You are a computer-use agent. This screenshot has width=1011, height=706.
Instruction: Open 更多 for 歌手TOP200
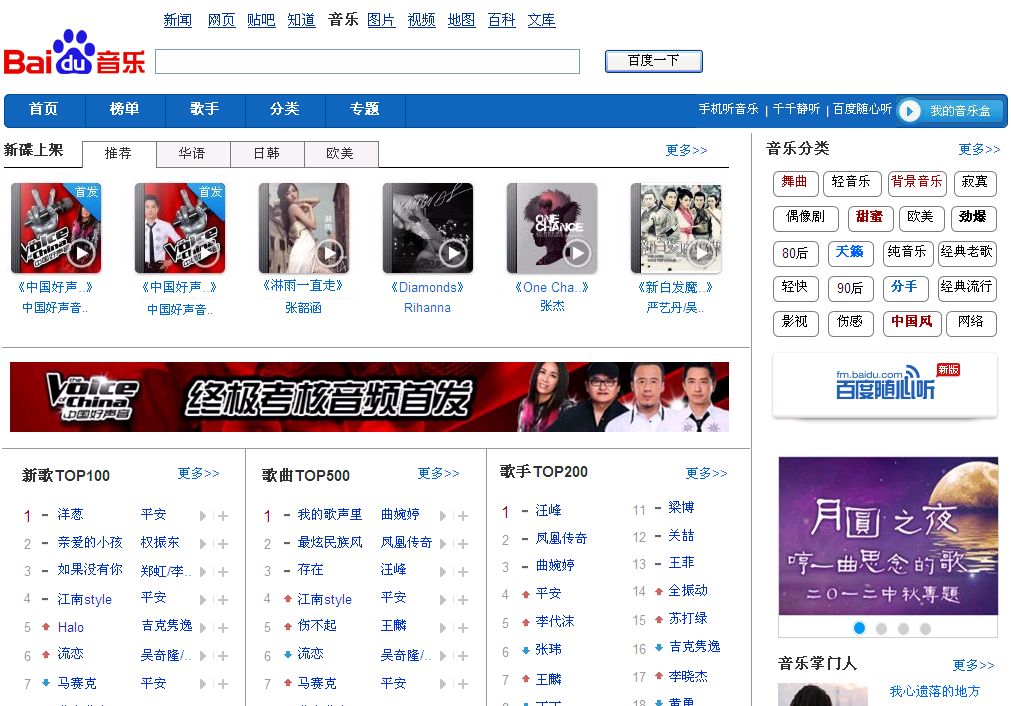(x=707, y=473)
